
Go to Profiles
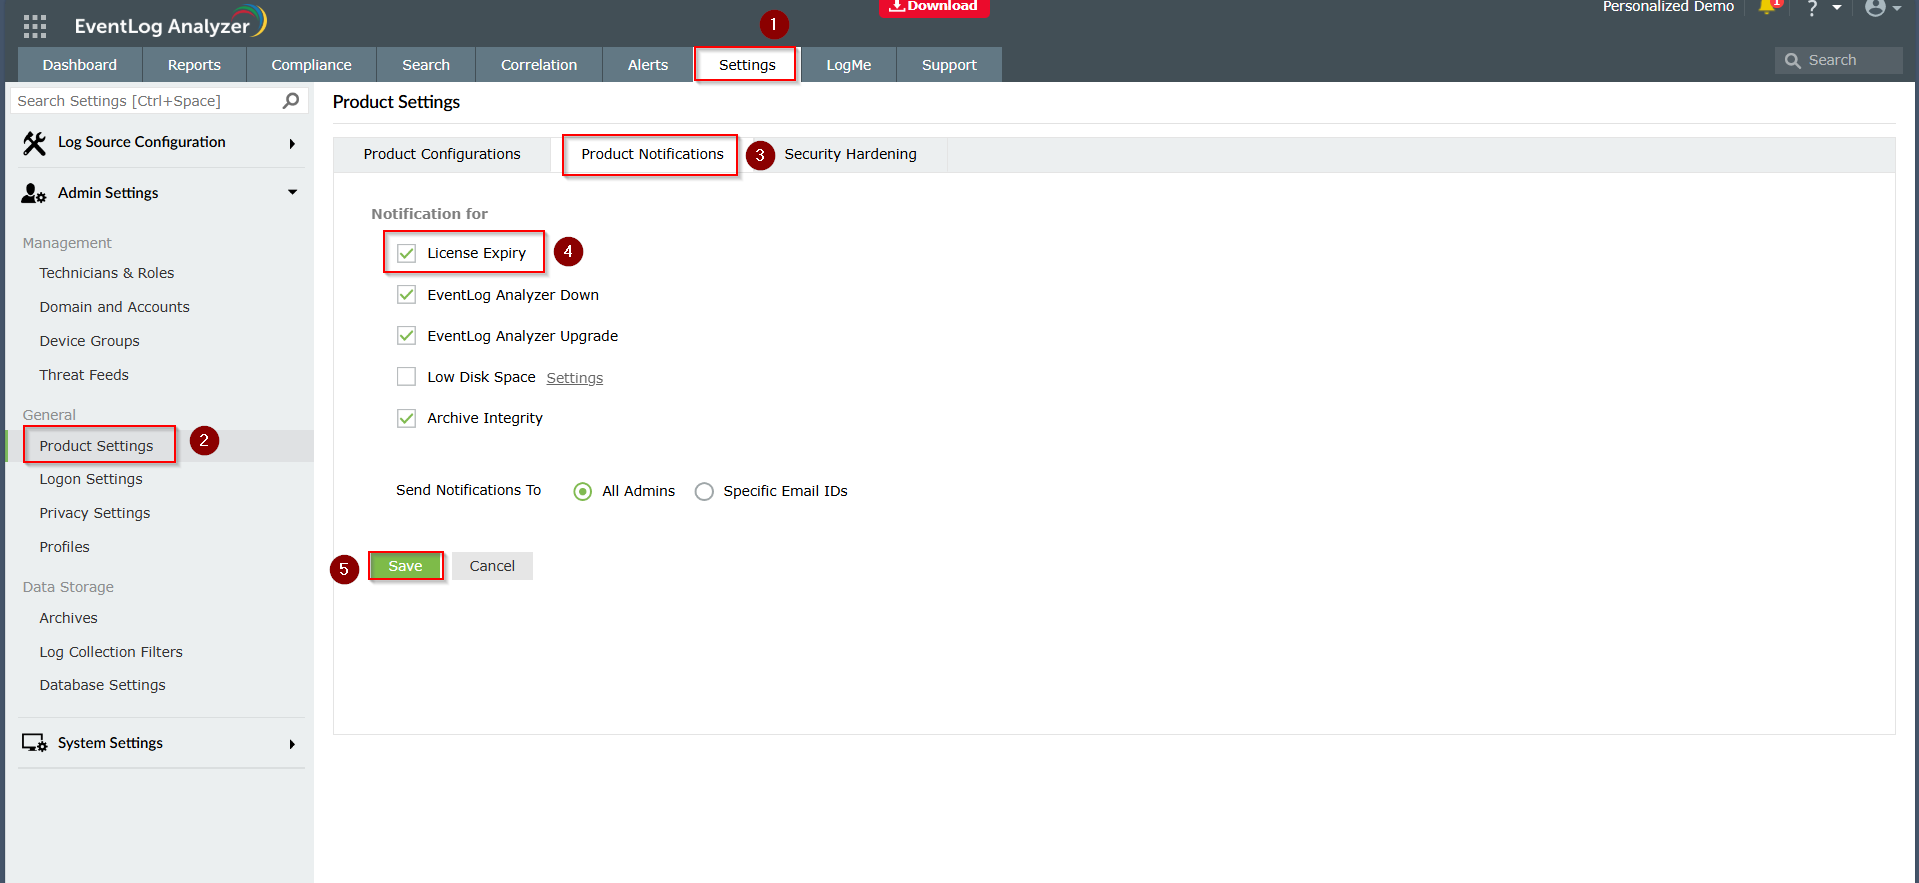pos(65,547)
